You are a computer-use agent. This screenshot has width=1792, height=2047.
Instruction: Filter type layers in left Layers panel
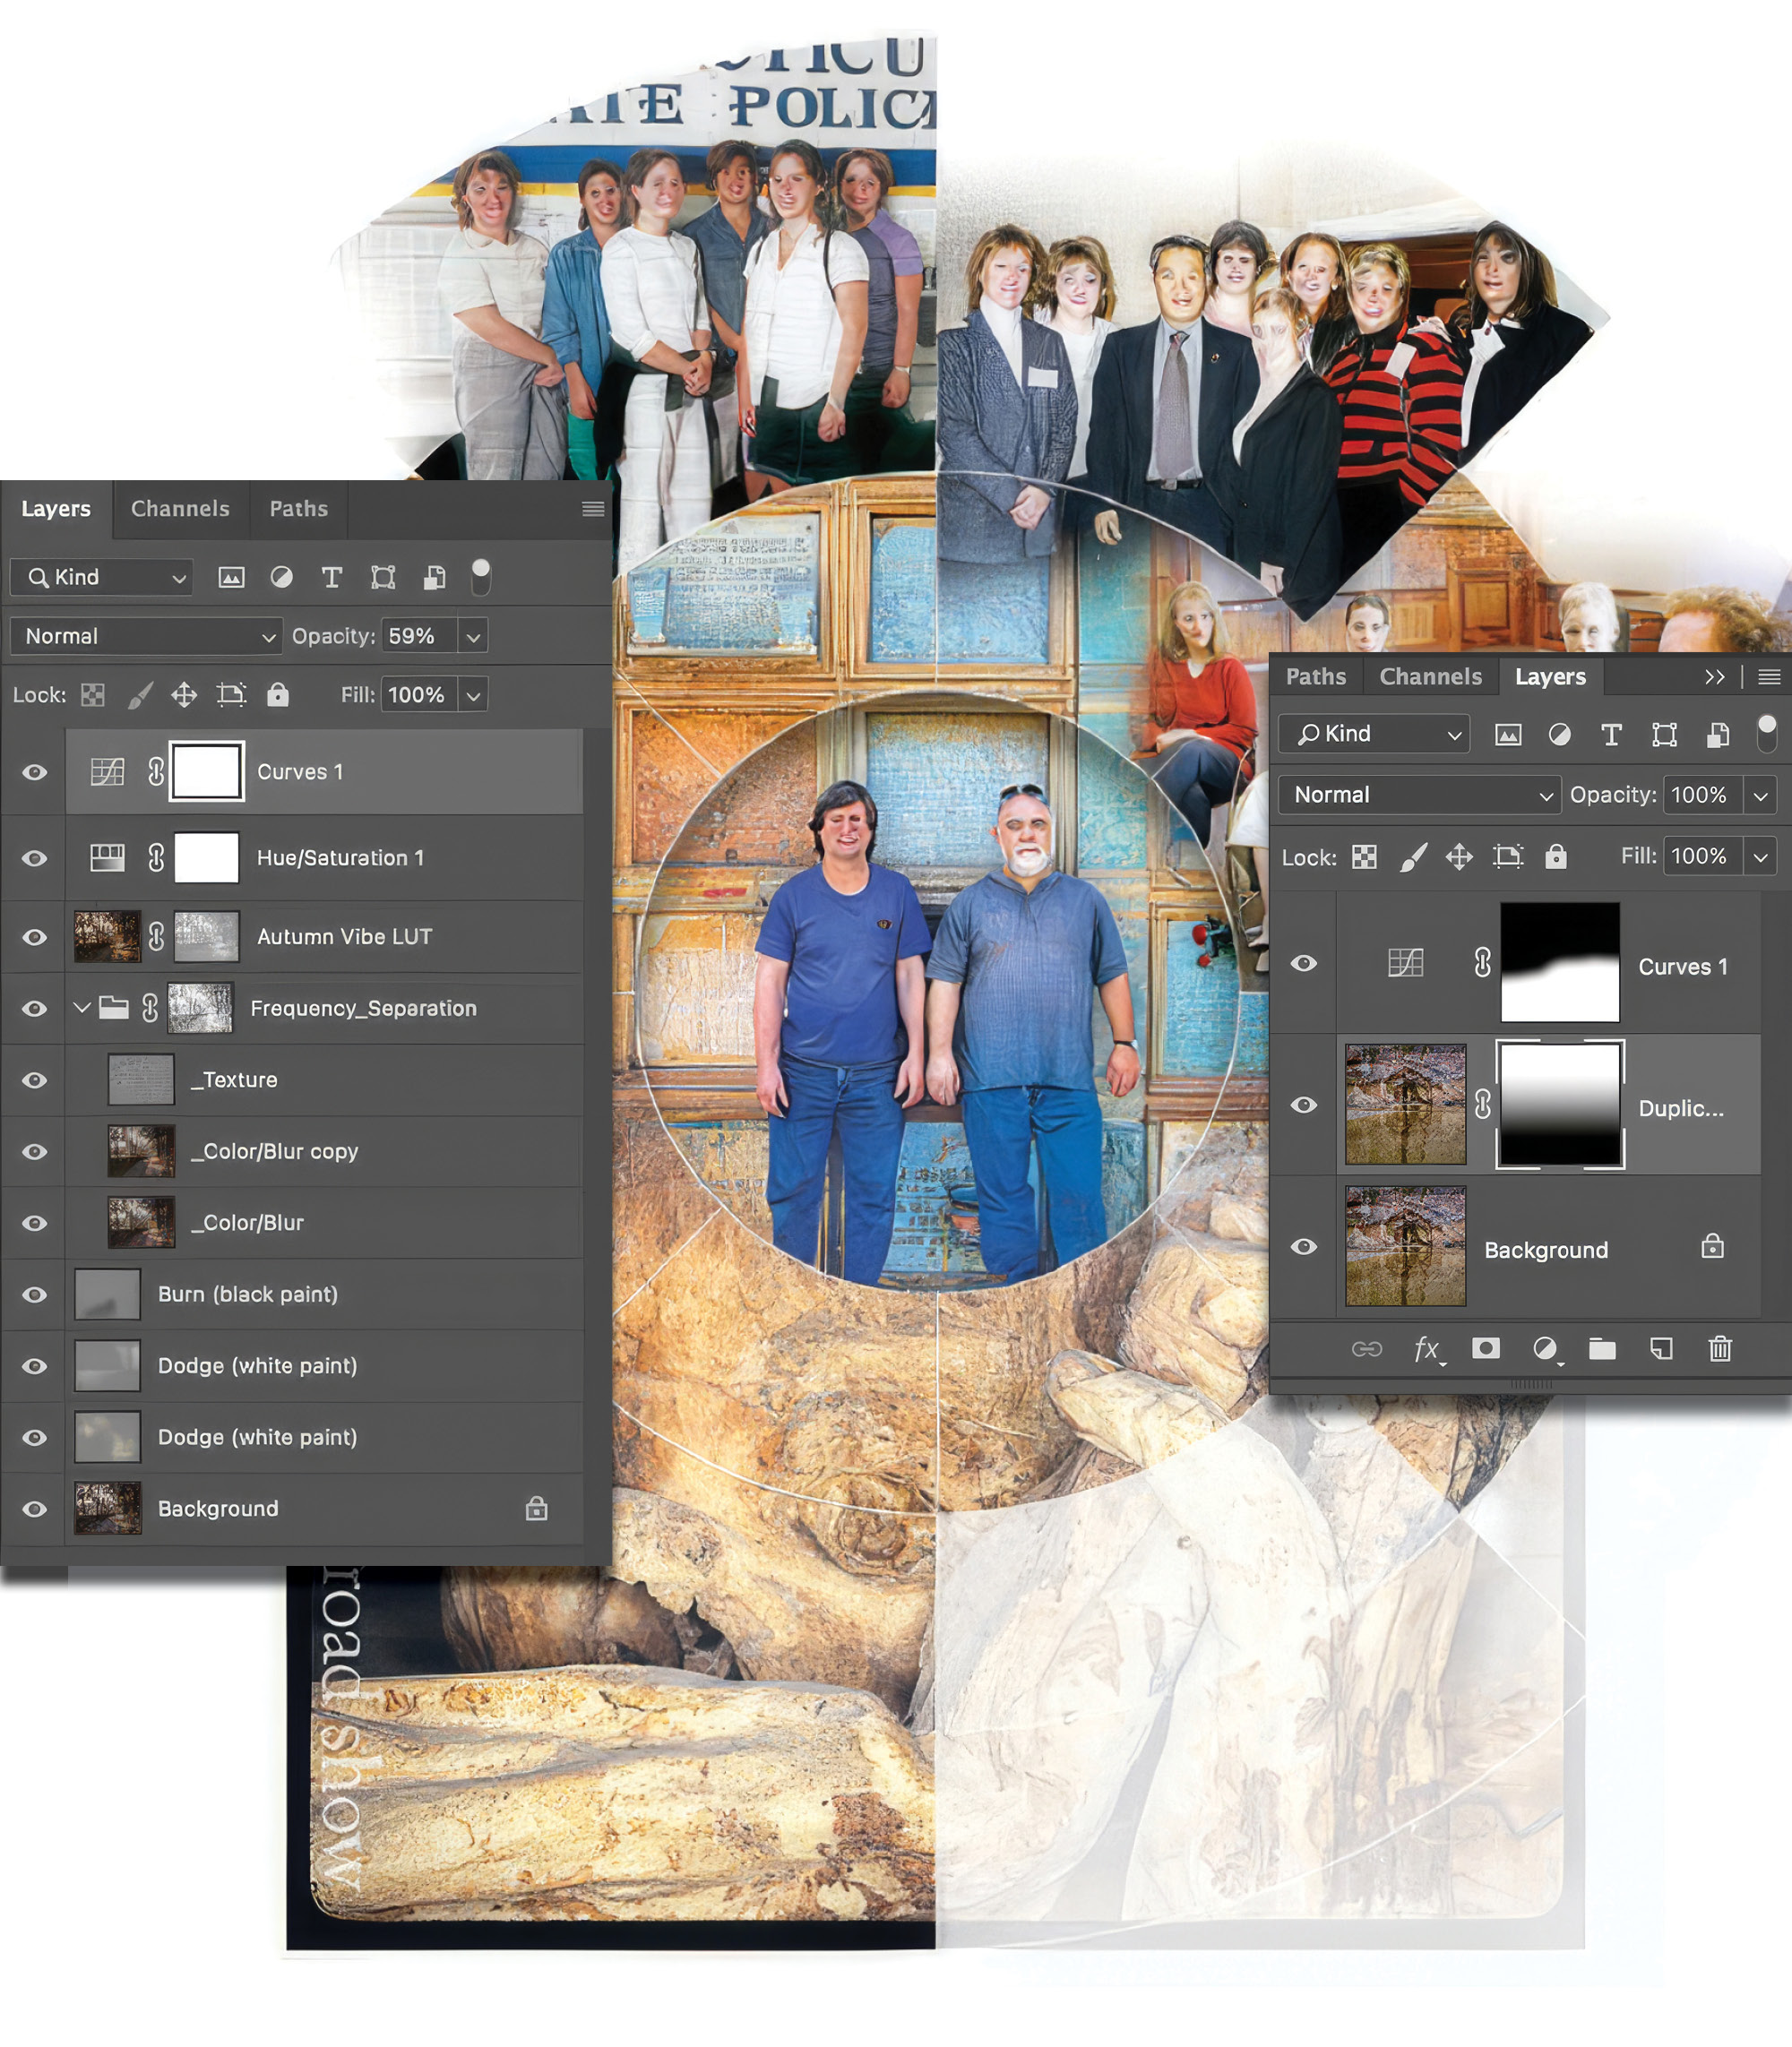pyautogui.click(x=332, y=577)
